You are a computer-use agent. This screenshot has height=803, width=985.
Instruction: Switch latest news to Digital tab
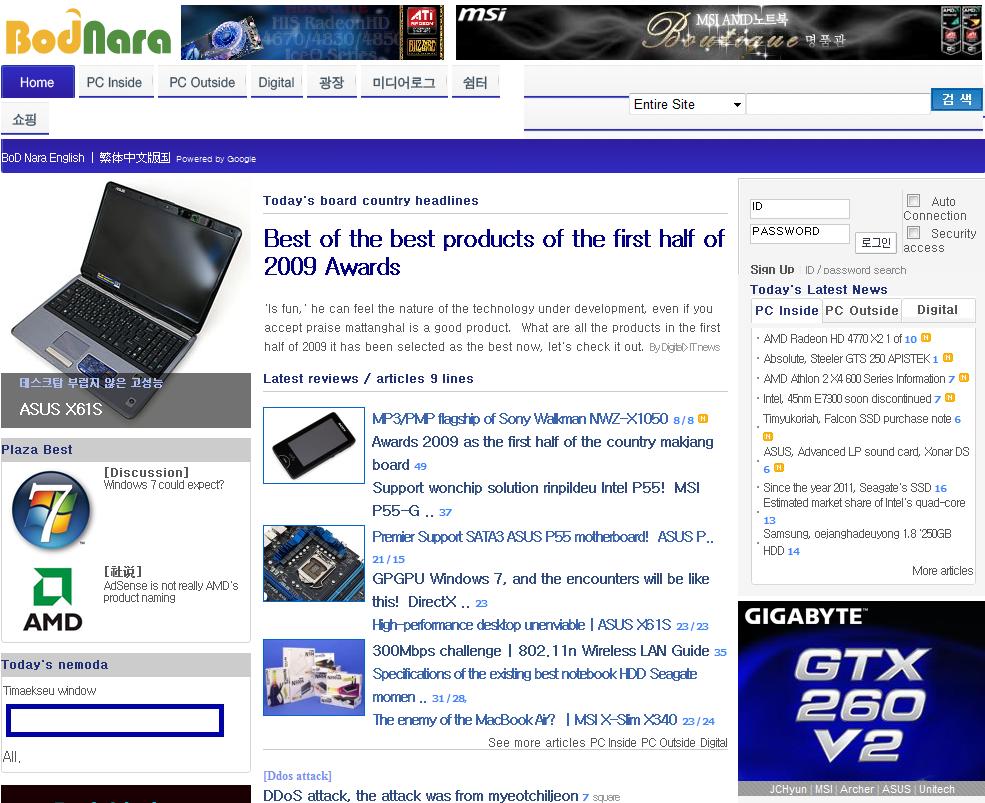pos(937,310)
